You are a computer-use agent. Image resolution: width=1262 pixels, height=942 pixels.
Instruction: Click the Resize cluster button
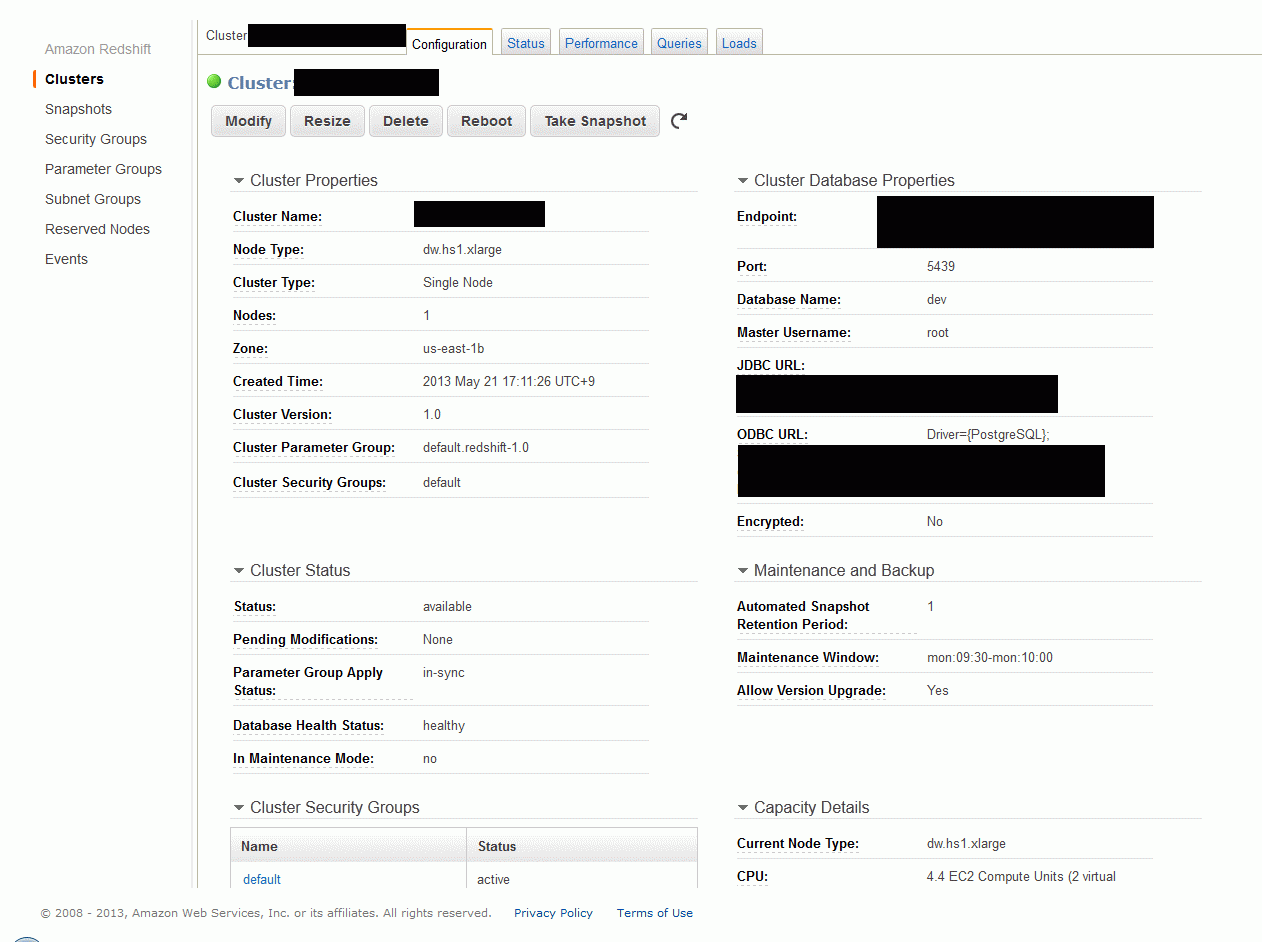pyautogui.click(x=327, y=121)
